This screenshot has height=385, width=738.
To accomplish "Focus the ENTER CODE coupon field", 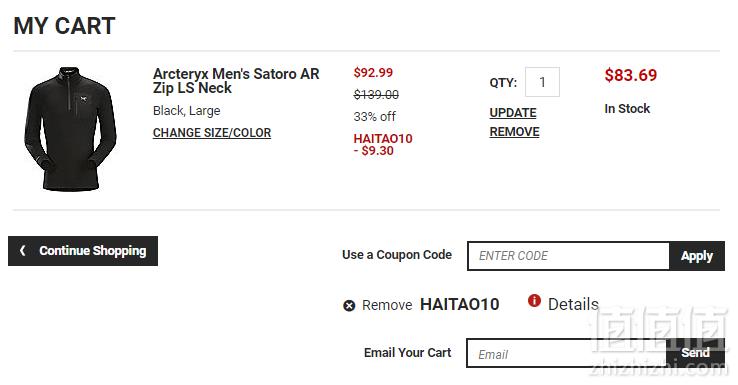I will click(x=568, y=256).
